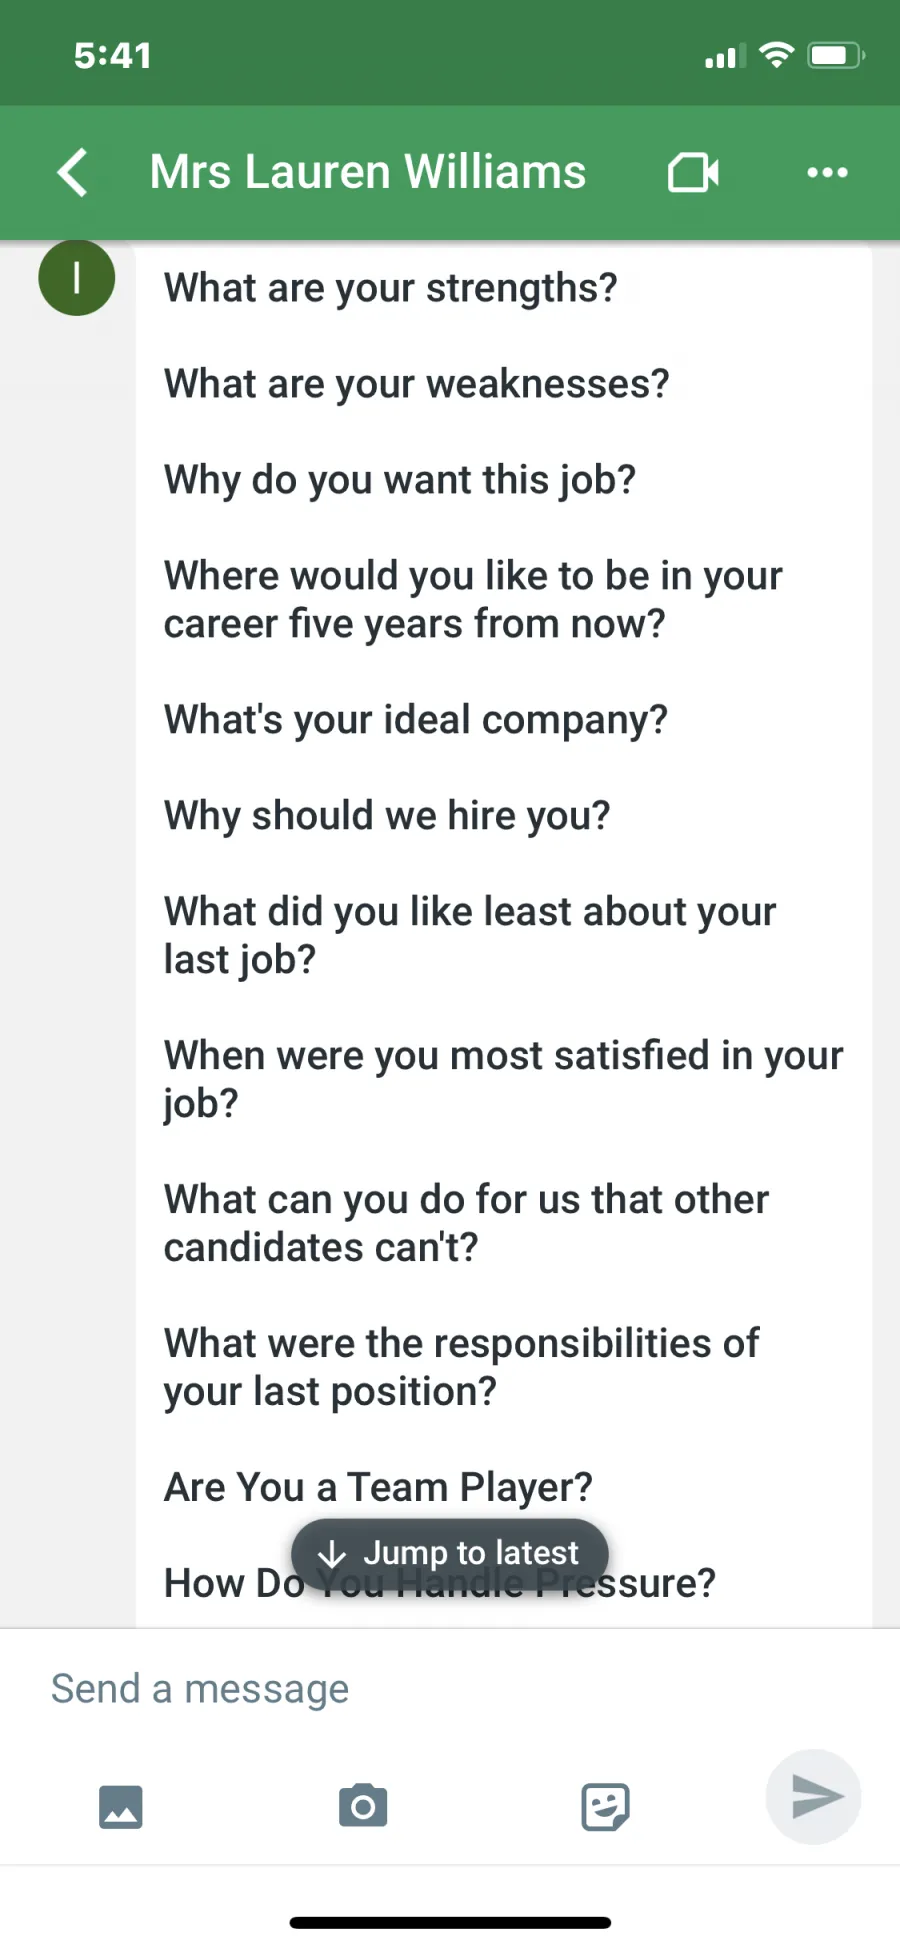The image size is (900, 1948).
Task: Tap the home indicator bar at bottom
Action: [450, 1922]
